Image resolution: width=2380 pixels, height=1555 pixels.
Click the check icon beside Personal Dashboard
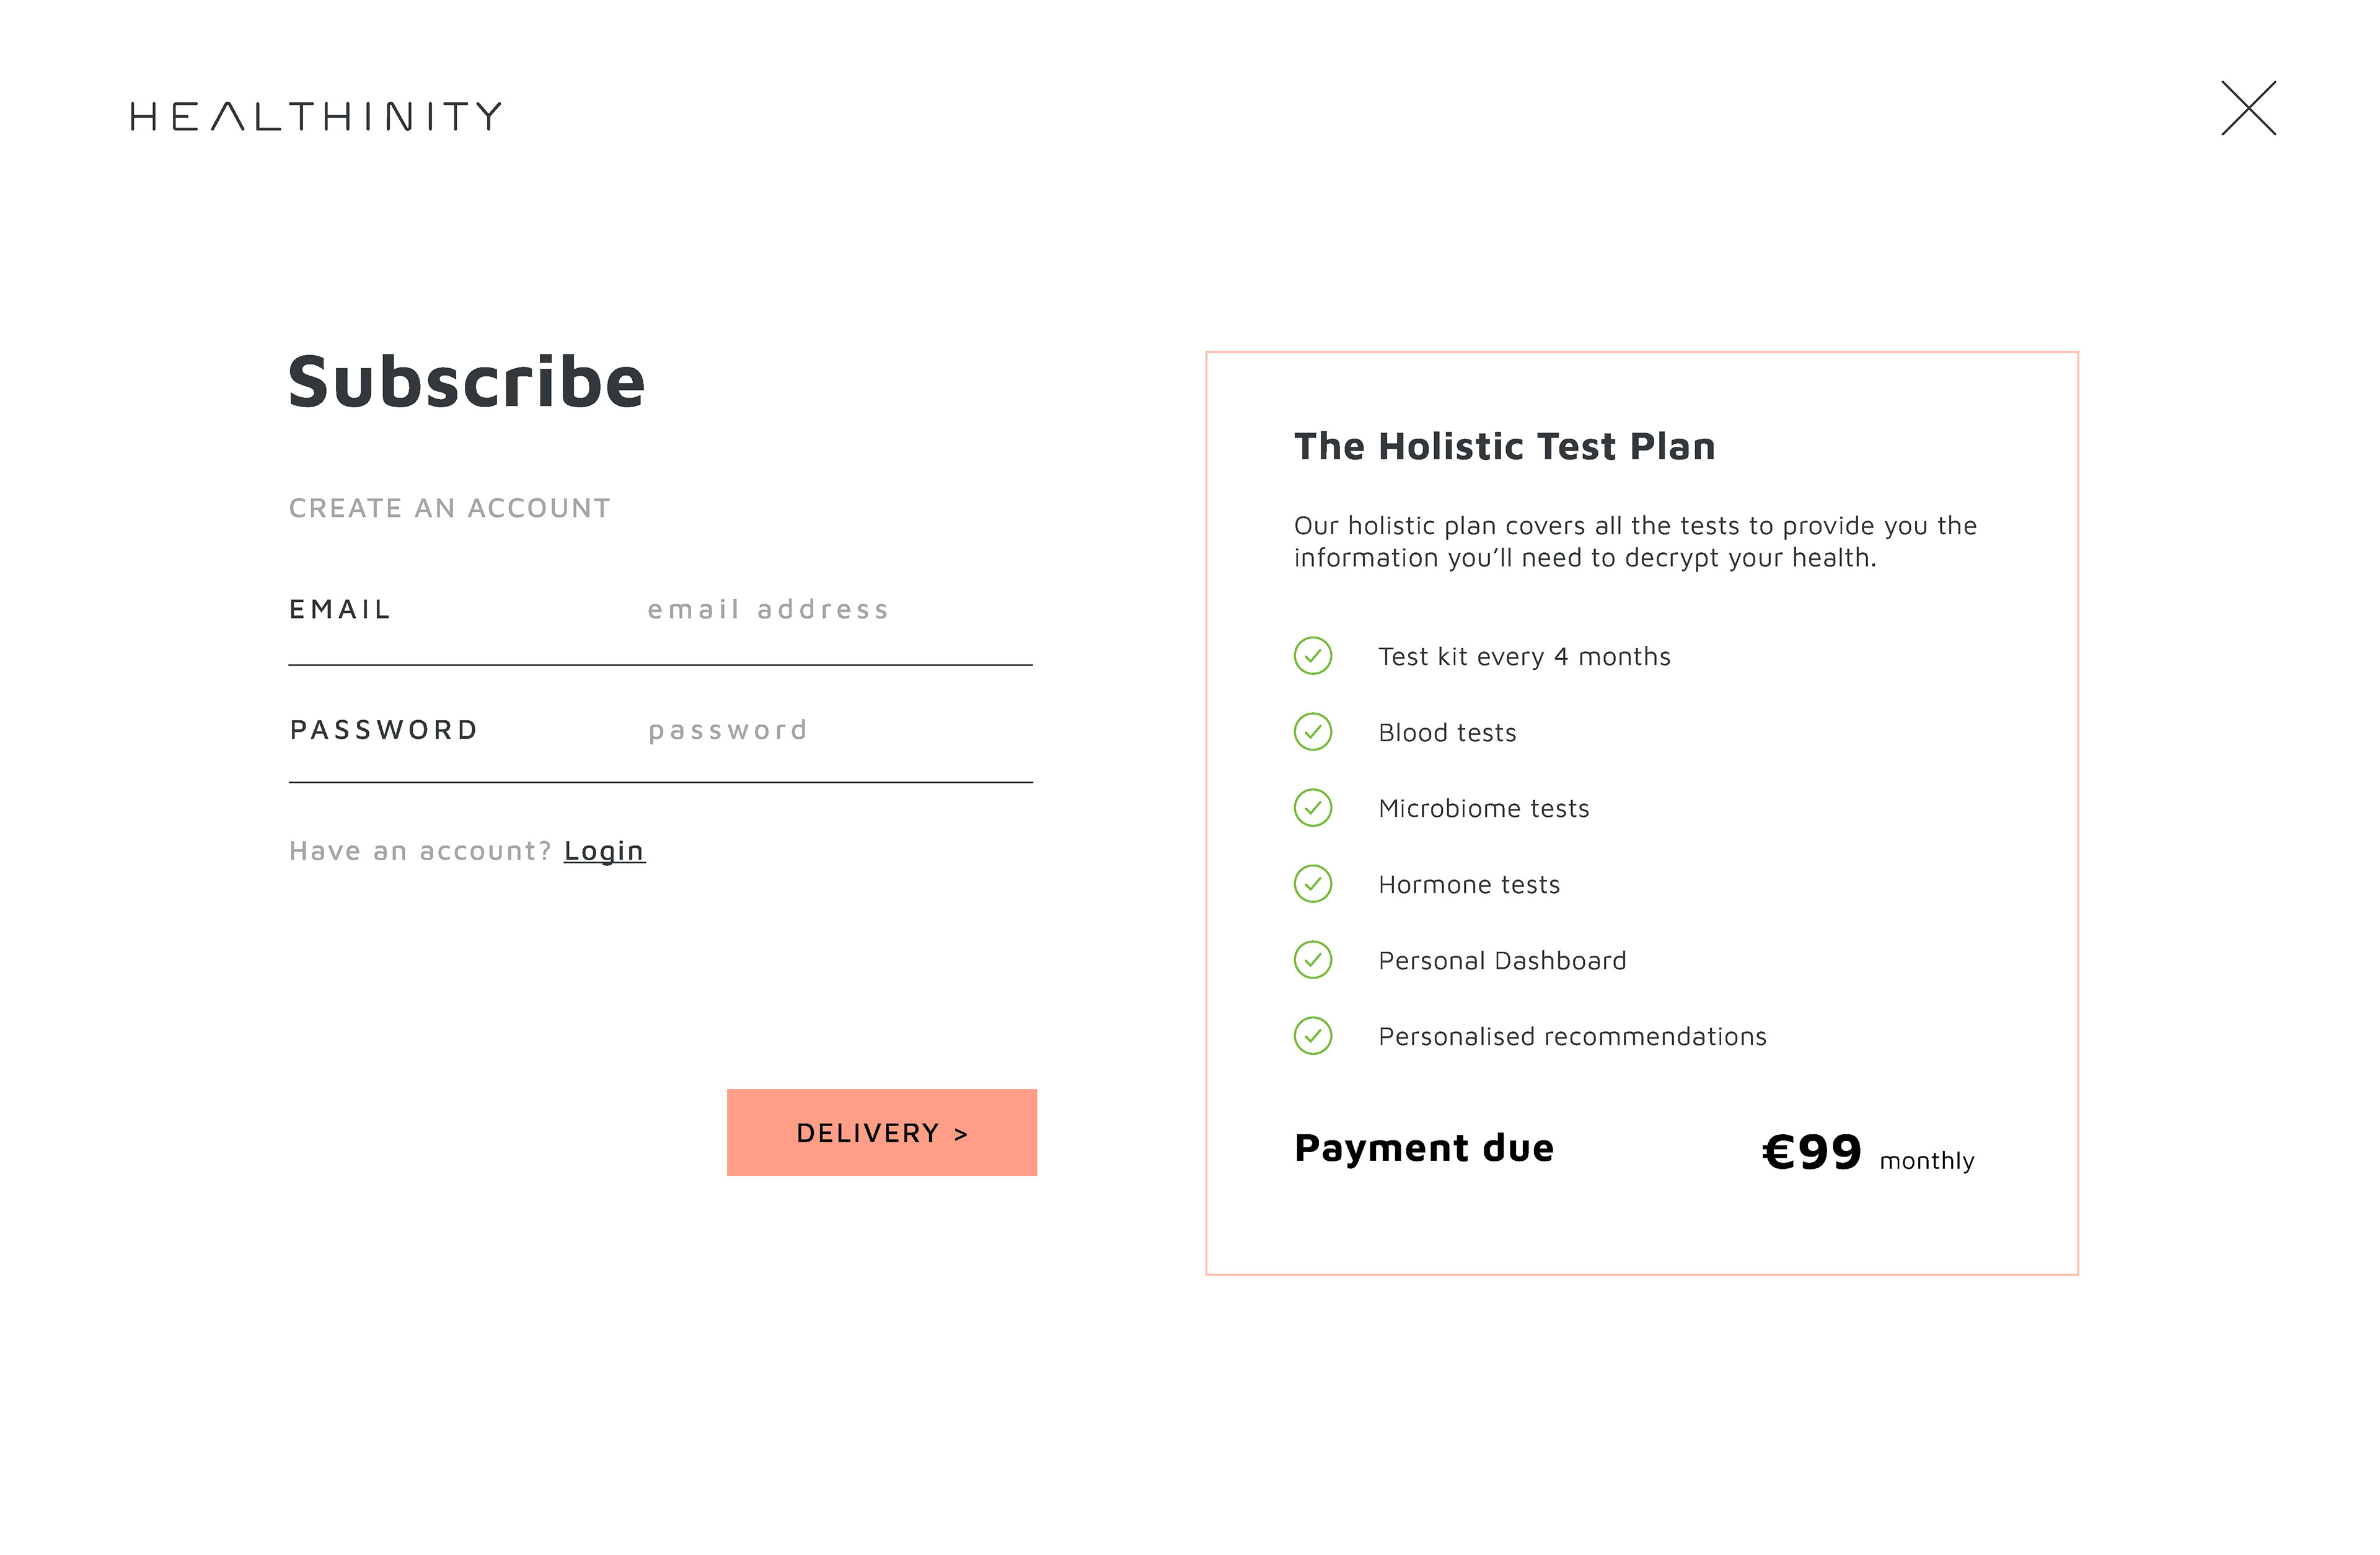[1313, 960]
